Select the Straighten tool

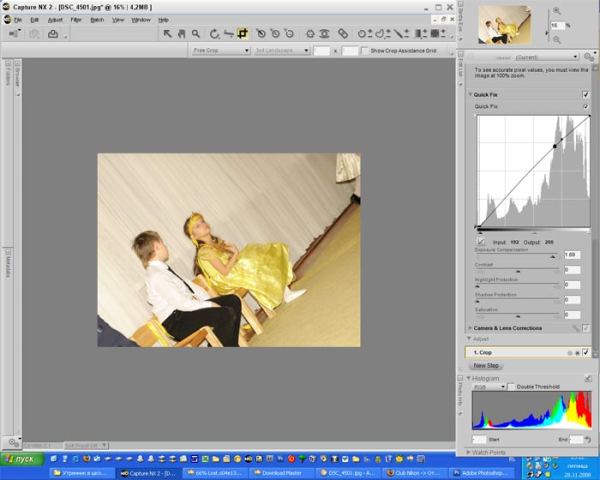tap(228, 34)
